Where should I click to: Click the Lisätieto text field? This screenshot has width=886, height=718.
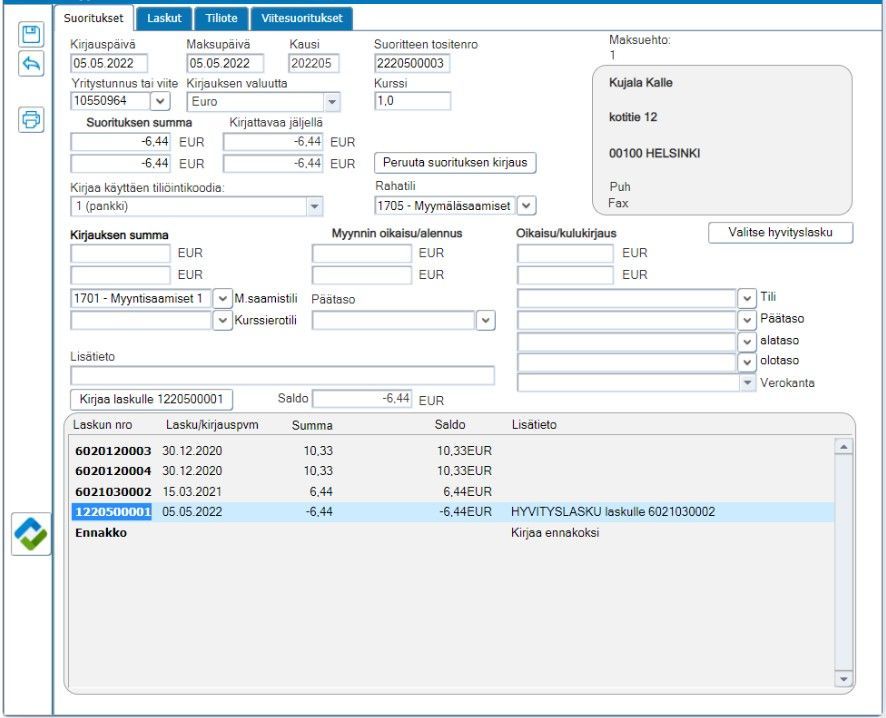click(282, 376)
